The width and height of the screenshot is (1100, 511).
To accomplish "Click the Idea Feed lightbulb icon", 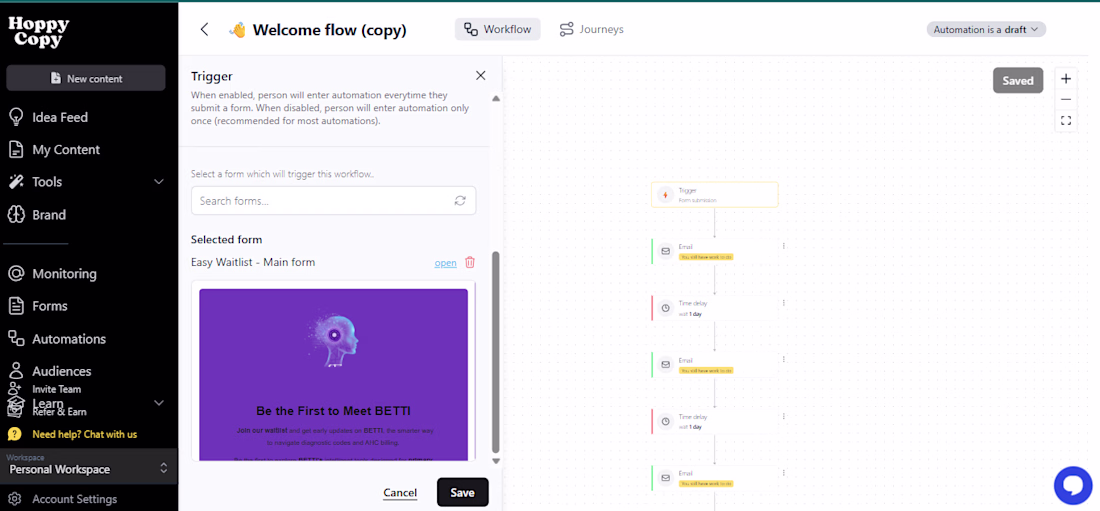I will [16, 117].
